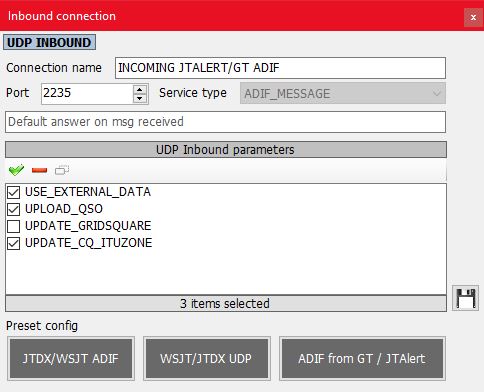The image size is (484, 392).
Task: Toggle the USE_EXTERNAL_DATA checkbox
Action: pyautogui.click(x=14, y=192)
